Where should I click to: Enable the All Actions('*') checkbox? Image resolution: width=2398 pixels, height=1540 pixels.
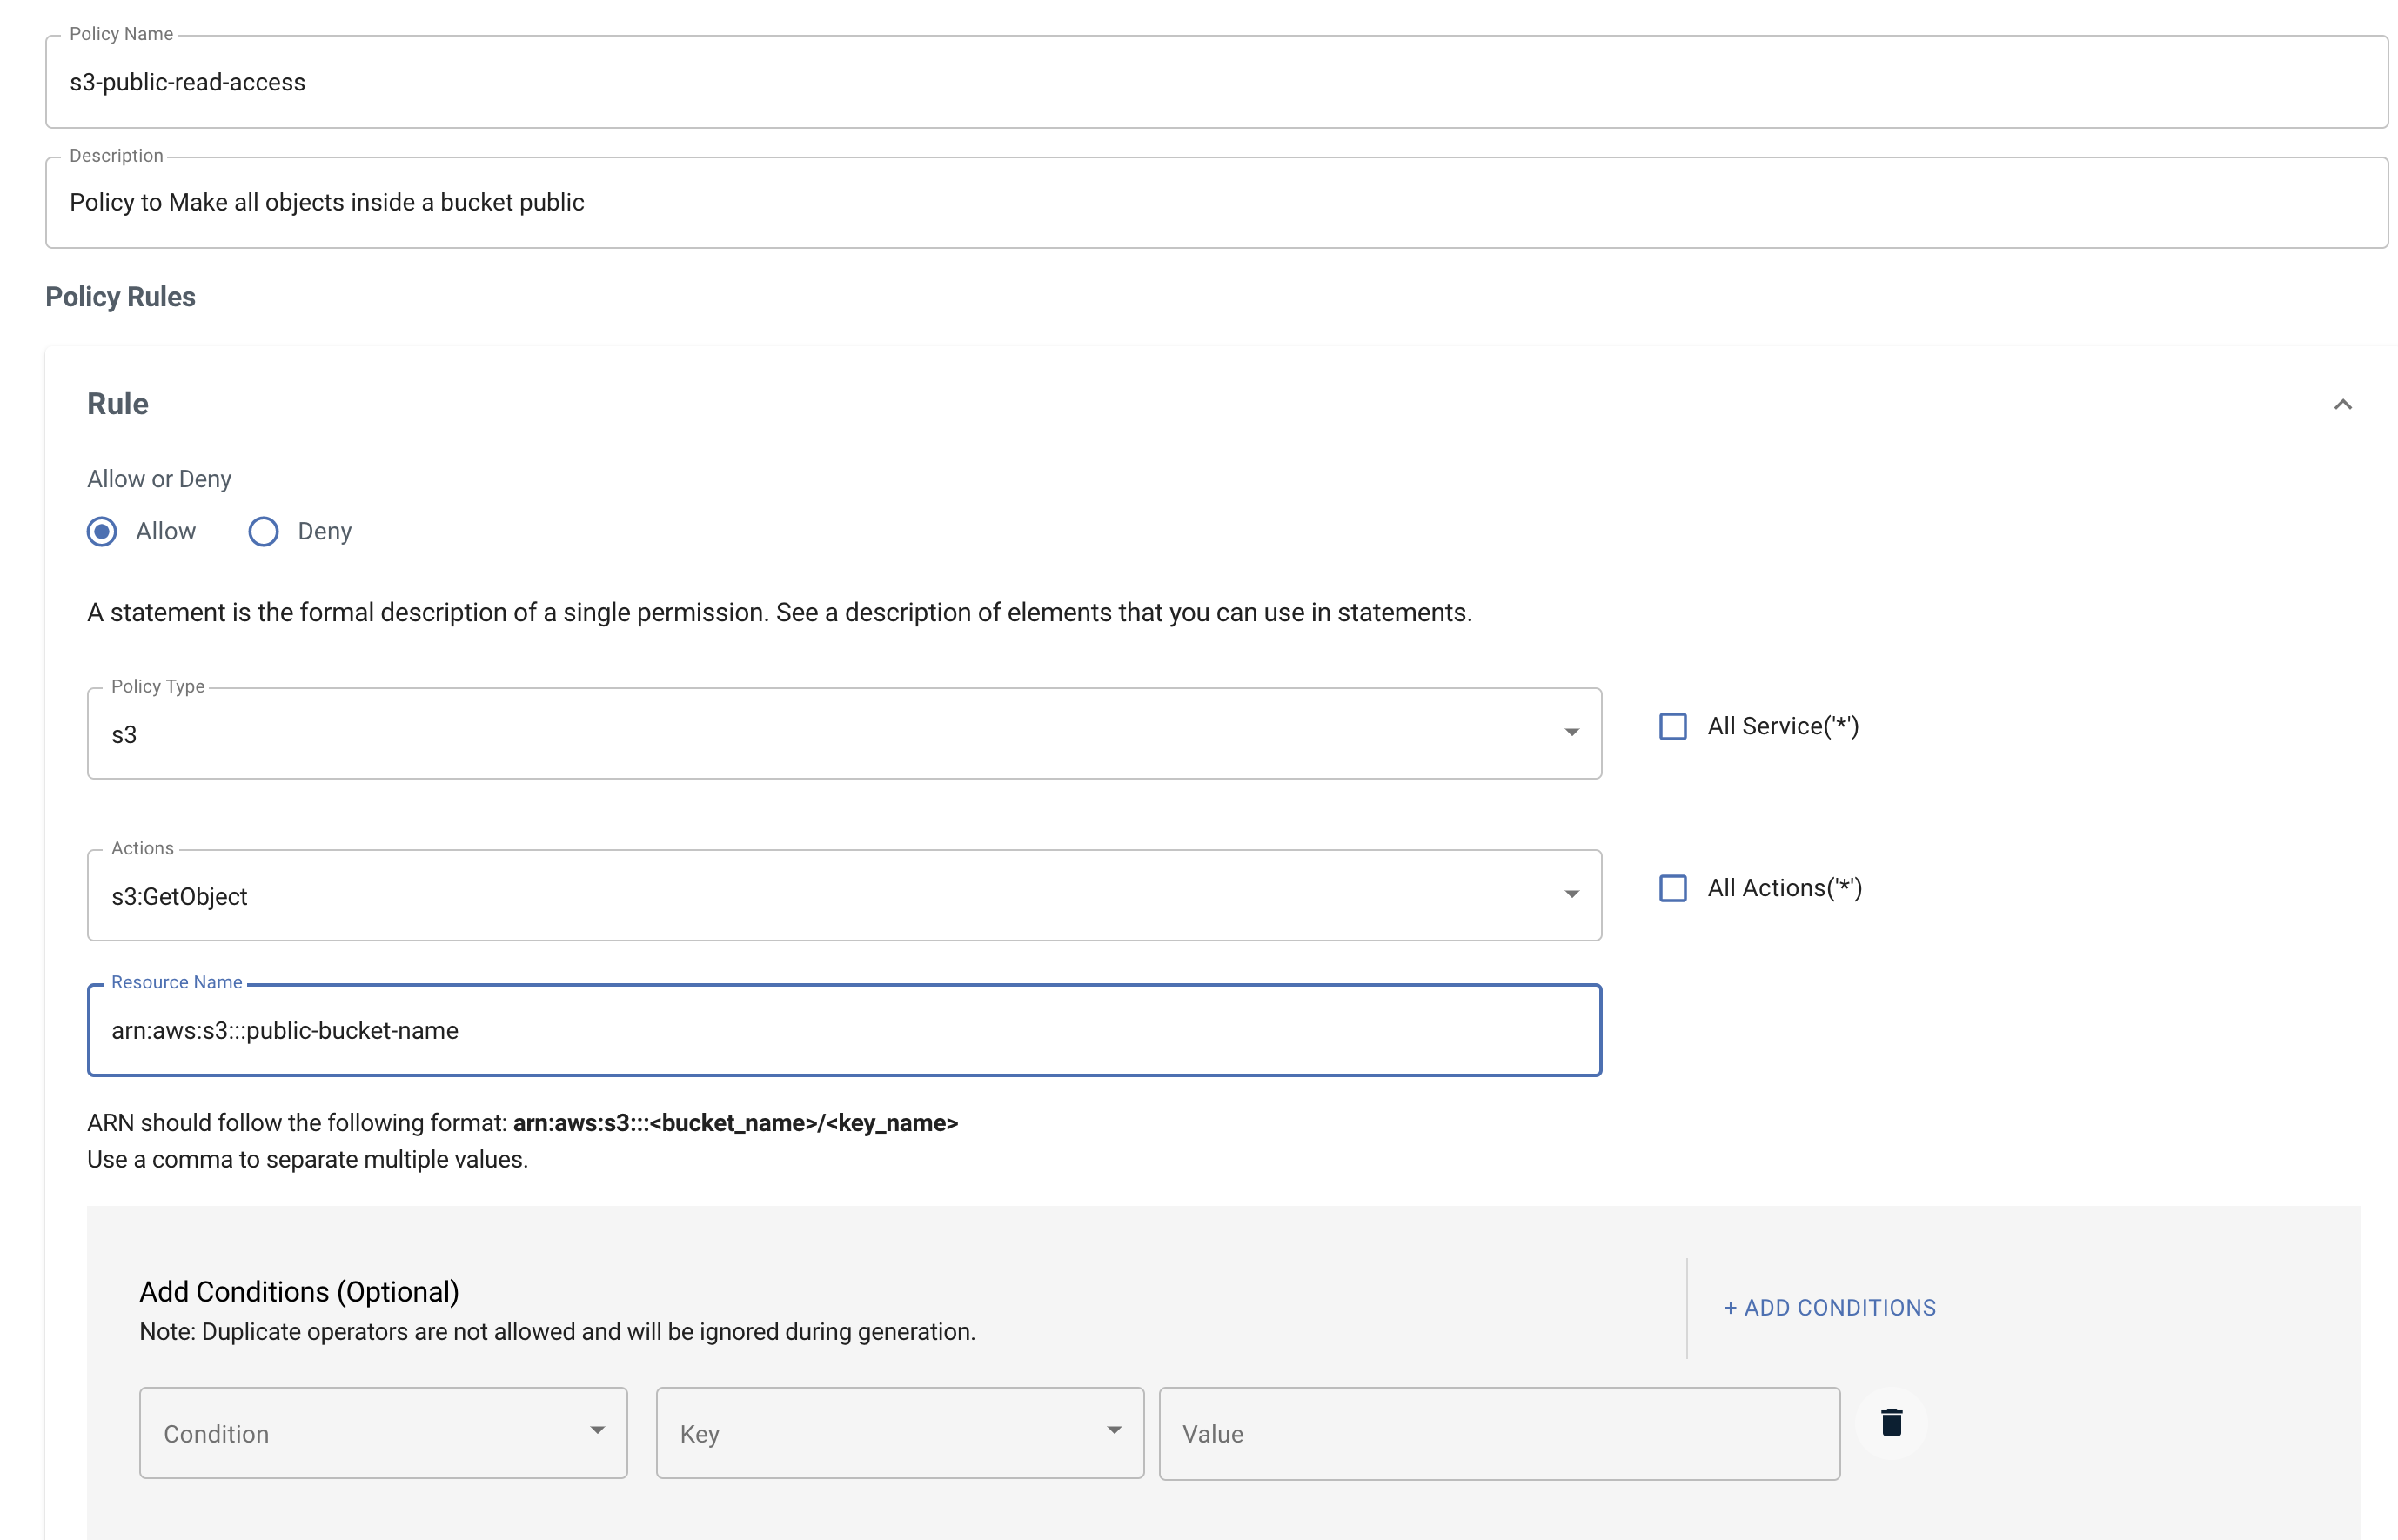coord(1672,888)
